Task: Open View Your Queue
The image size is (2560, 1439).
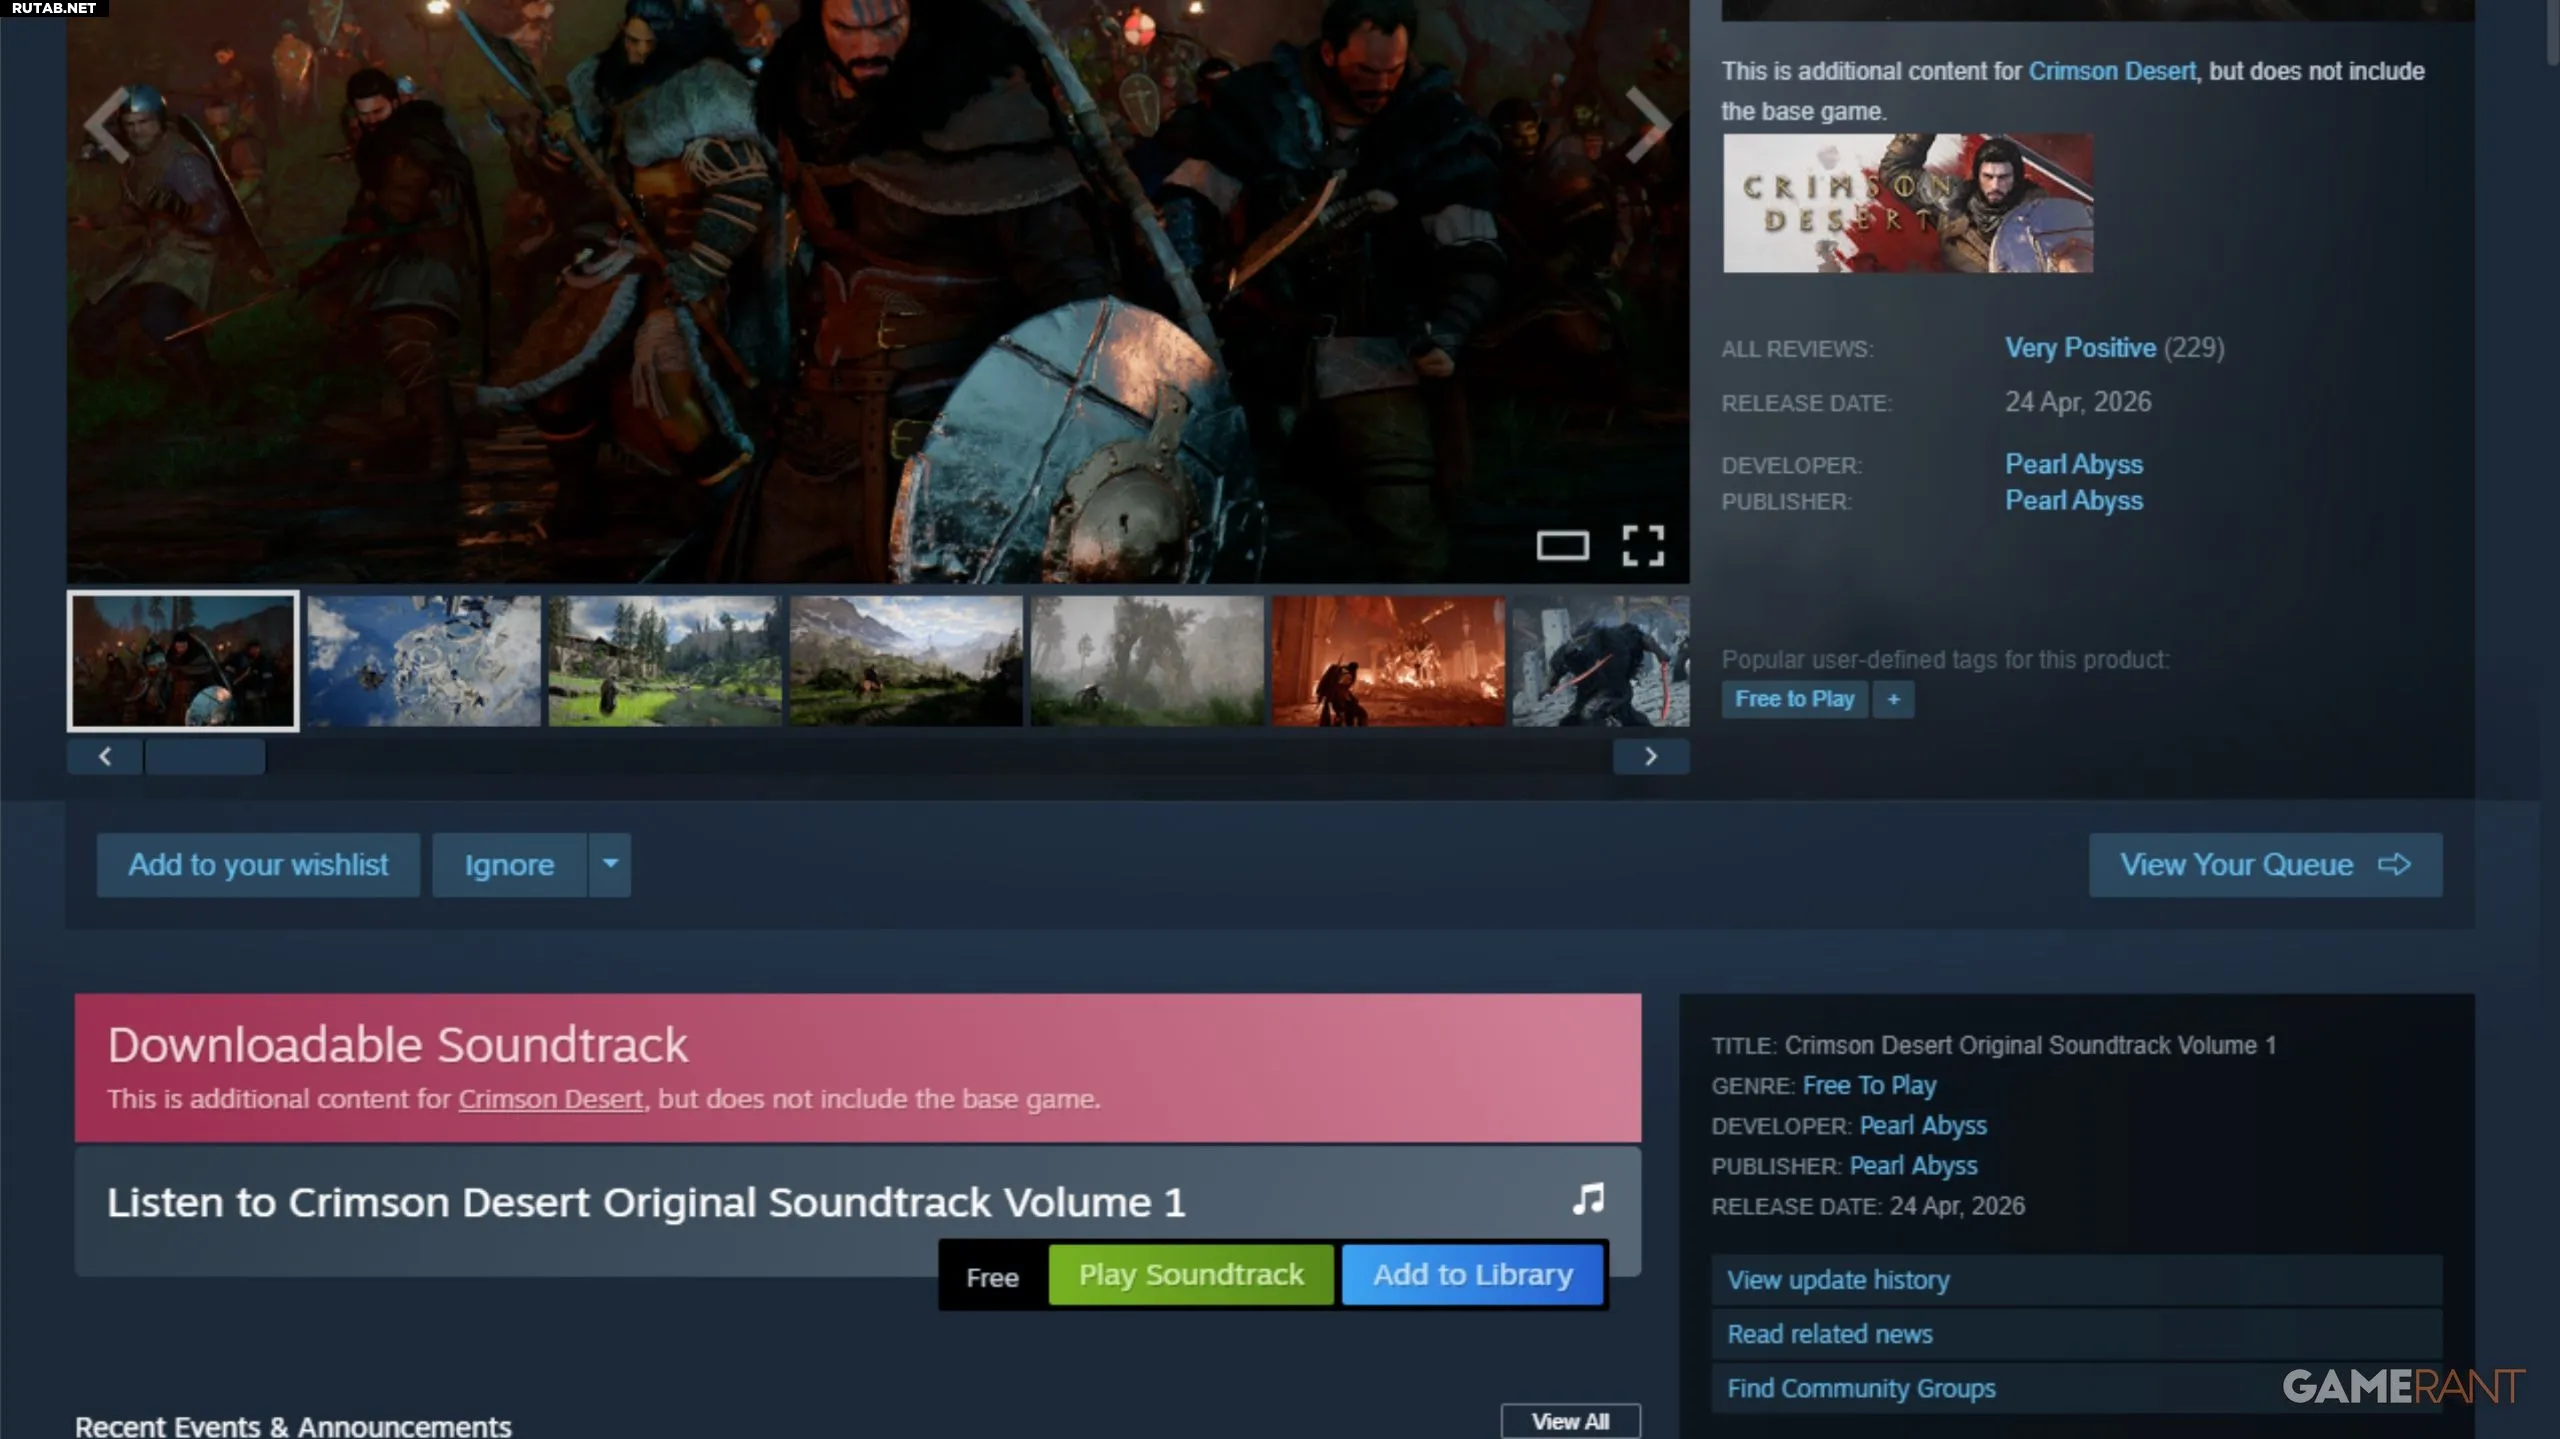Action: pyautogui.click(x=2265, y=865)
